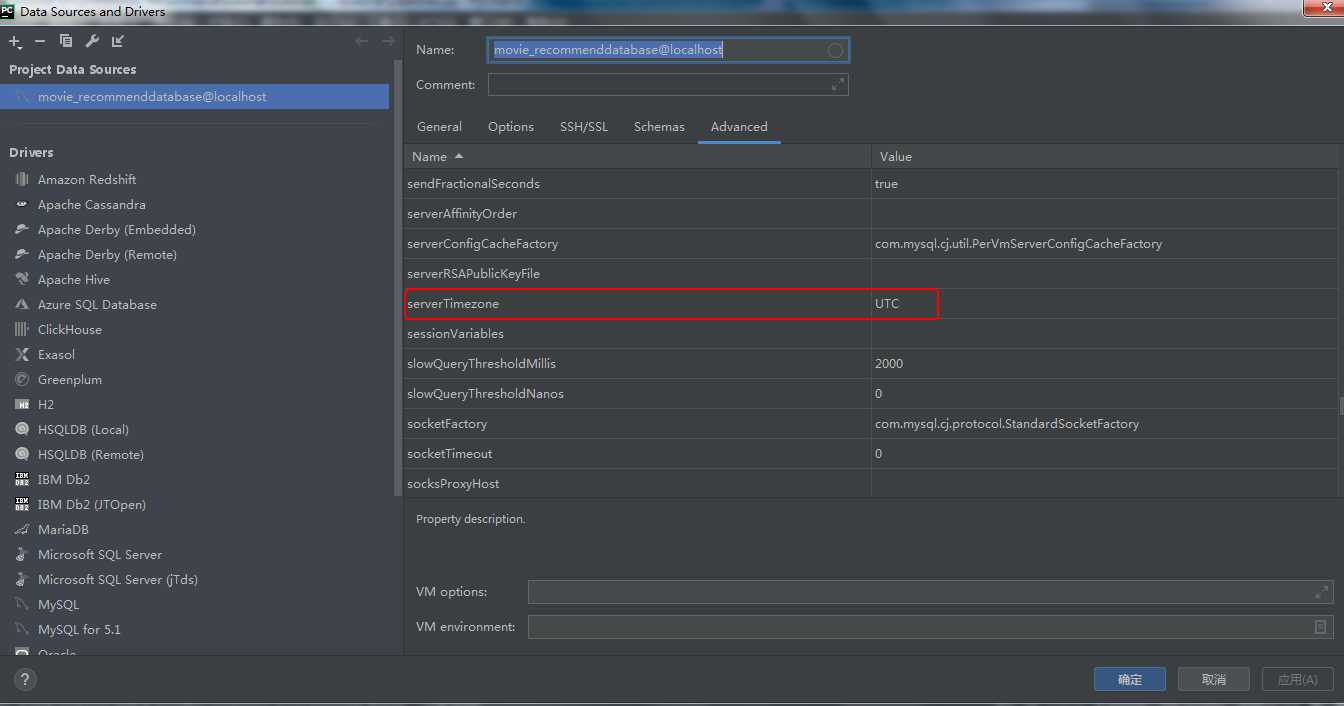Open VM environment editor icon
The width and height of the screenshot is (1344, 706).
(1320, 627)
